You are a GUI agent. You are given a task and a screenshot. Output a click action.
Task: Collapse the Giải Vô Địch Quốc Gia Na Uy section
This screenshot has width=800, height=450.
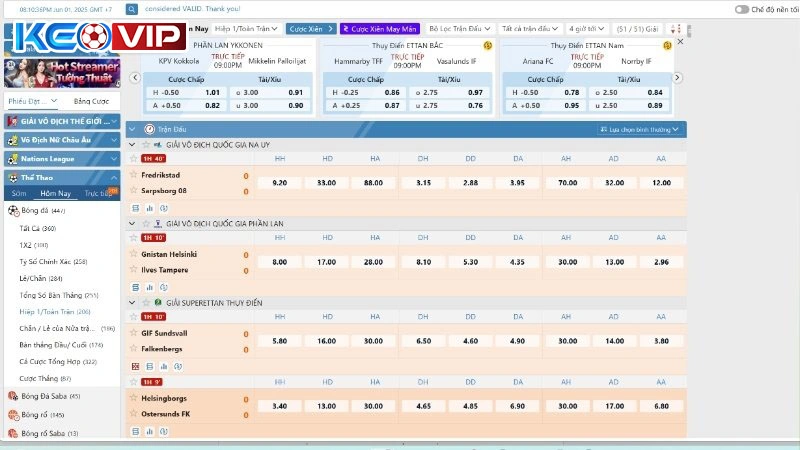point(133,145)
